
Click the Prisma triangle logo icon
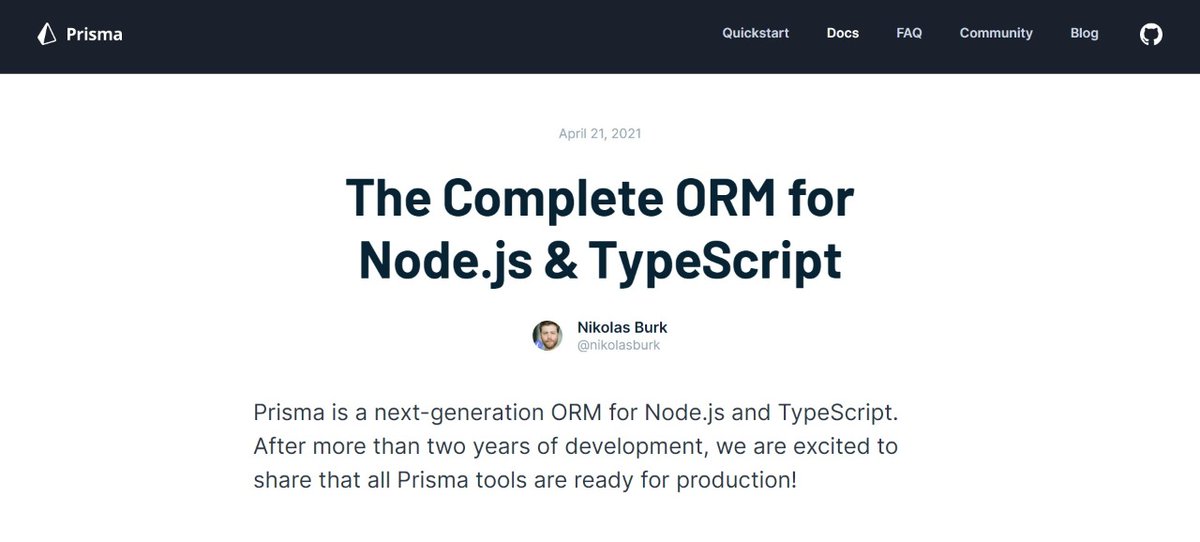click(x=47, y=34)
